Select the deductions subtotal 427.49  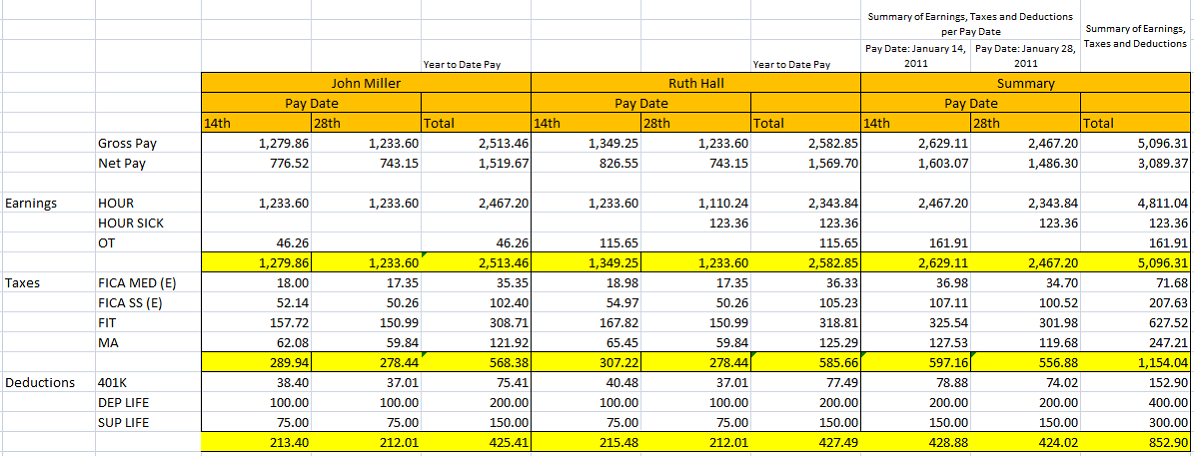[x=805, y=443]
